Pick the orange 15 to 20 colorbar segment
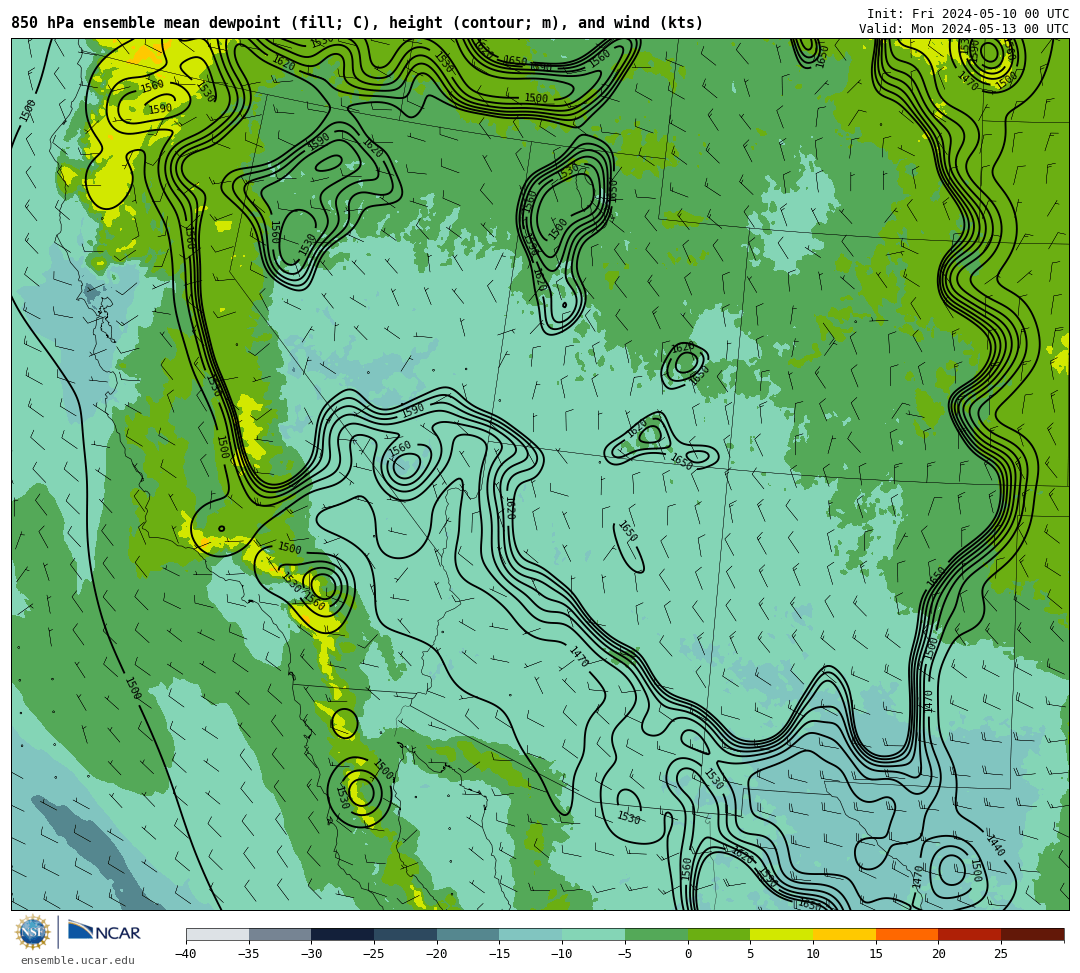 (x=907, y=934)
